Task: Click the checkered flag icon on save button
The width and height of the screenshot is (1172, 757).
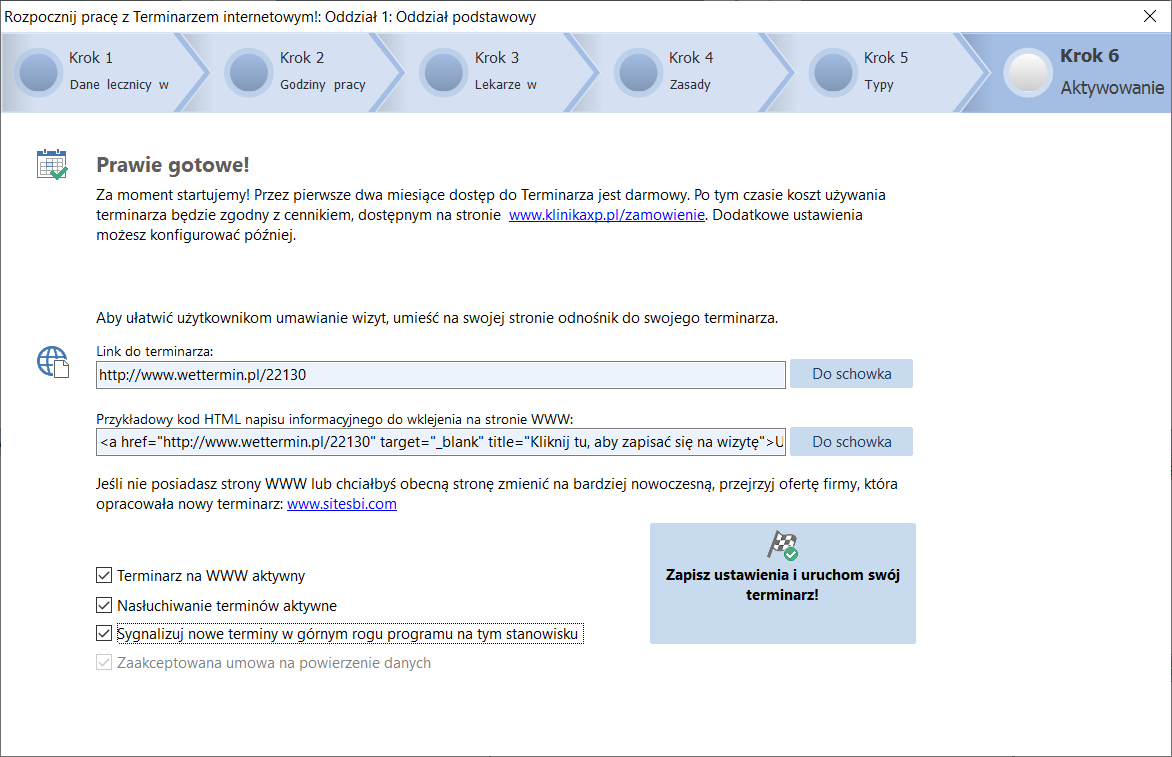Action: pos(783,546)
